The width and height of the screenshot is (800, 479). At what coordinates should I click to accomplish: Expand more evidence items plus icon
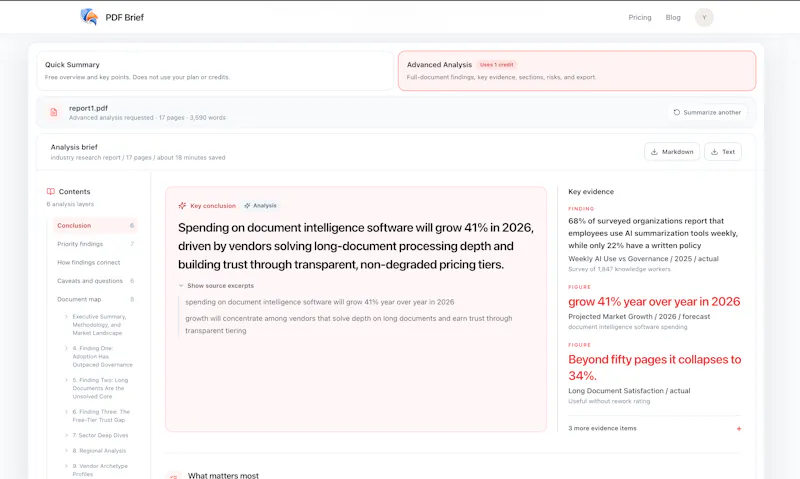click(739, 428)
